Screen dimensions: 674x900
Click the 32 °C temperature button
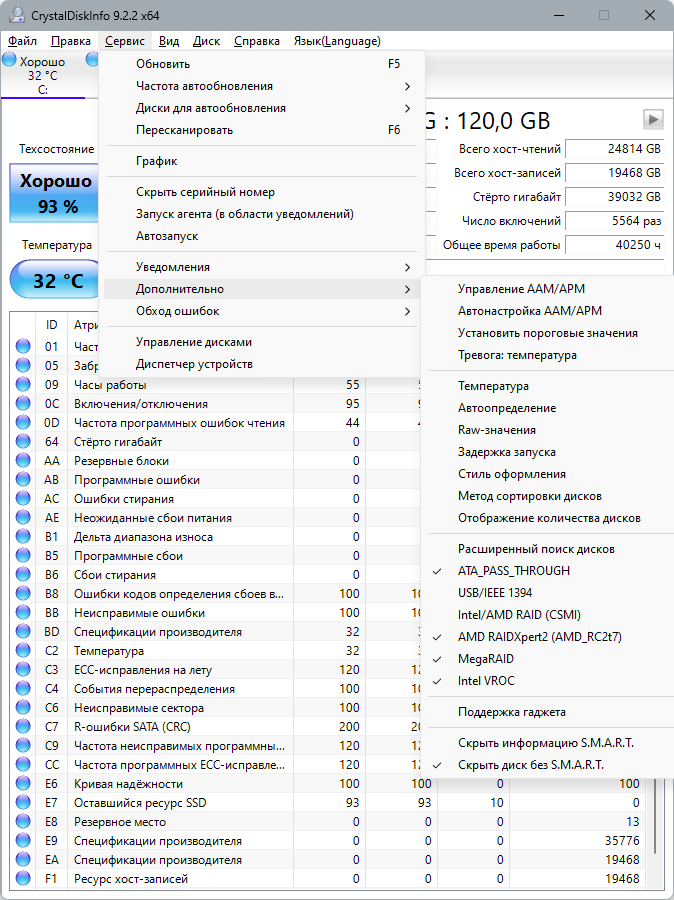coord(57,280)
